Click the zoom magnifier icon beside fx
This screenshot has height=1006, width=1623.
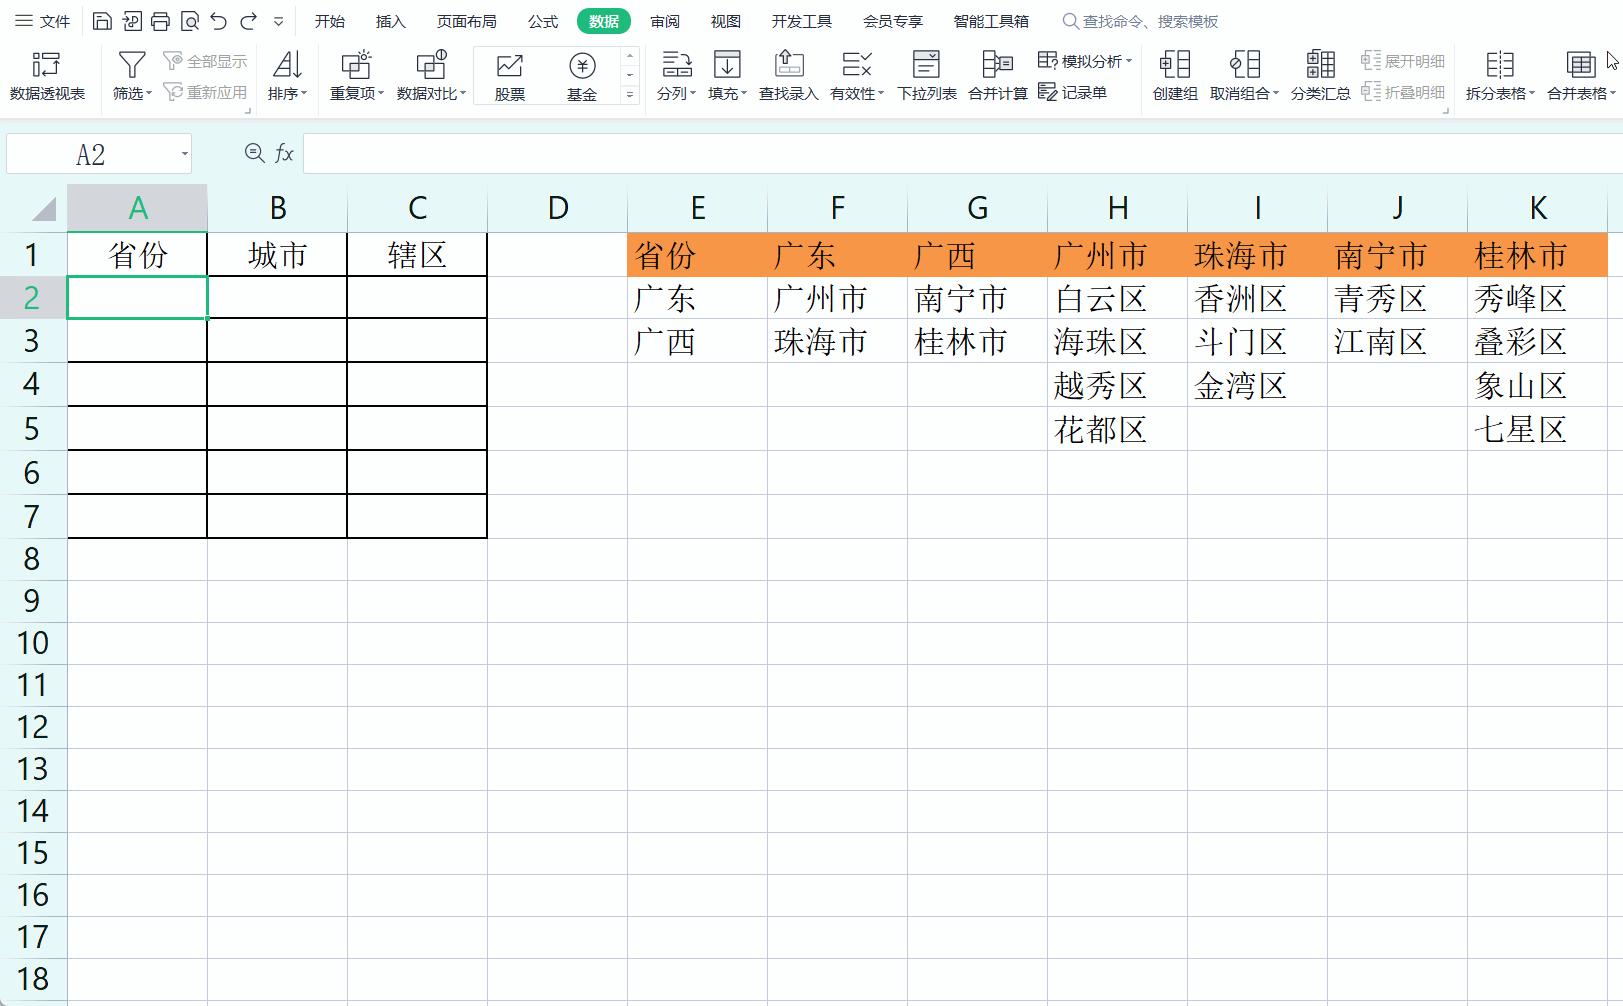coord(255,153)
